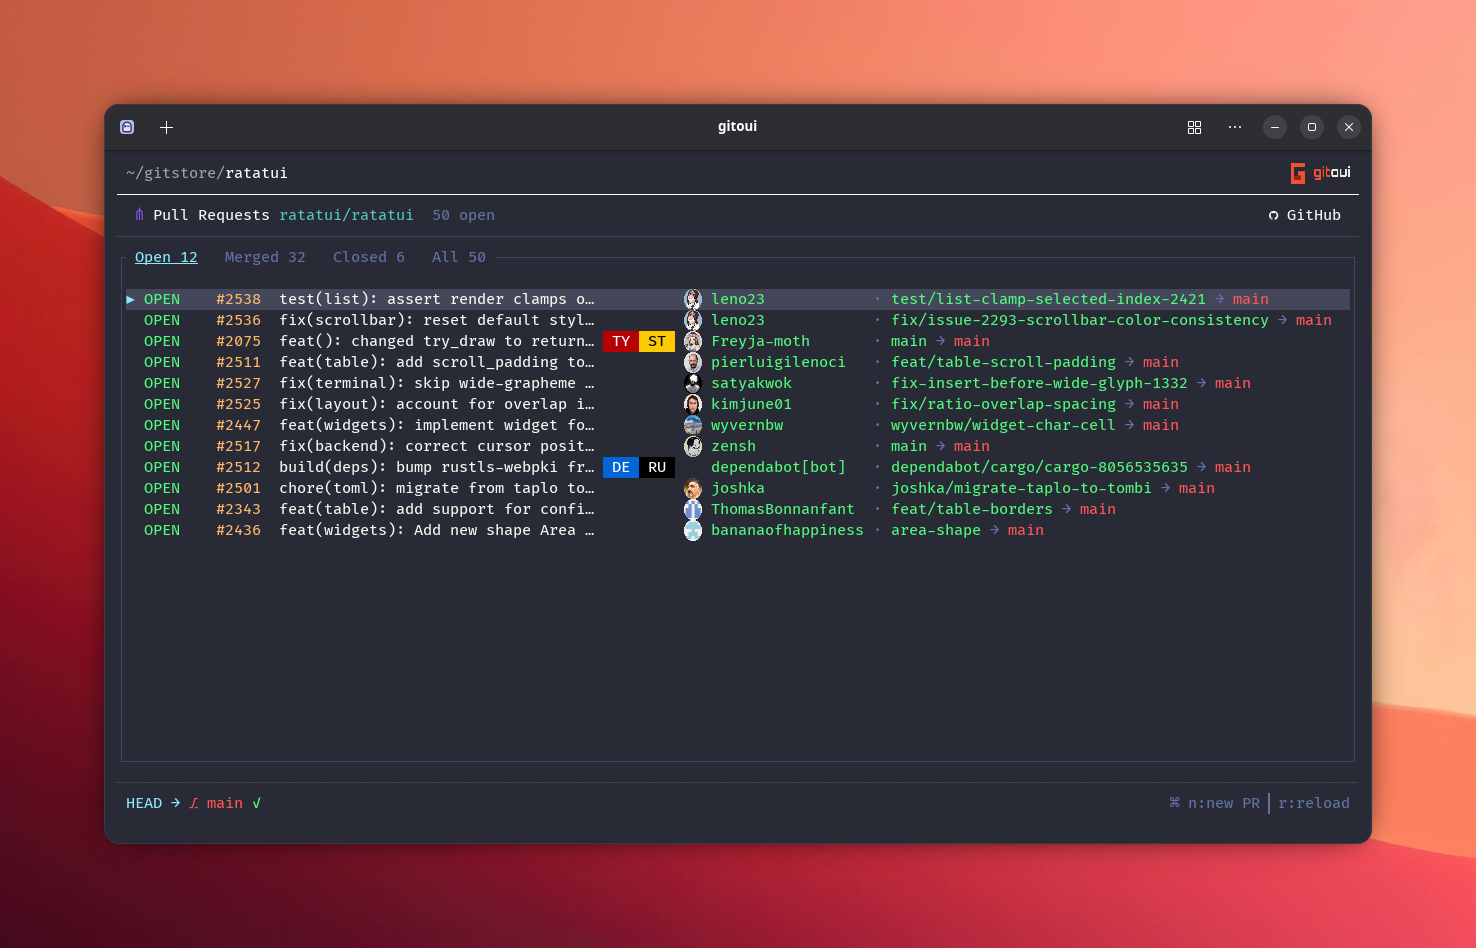Select PR #2538 test(list) row title
The width and height of the screenshot is (1476, 948).
tap(437, 299)
